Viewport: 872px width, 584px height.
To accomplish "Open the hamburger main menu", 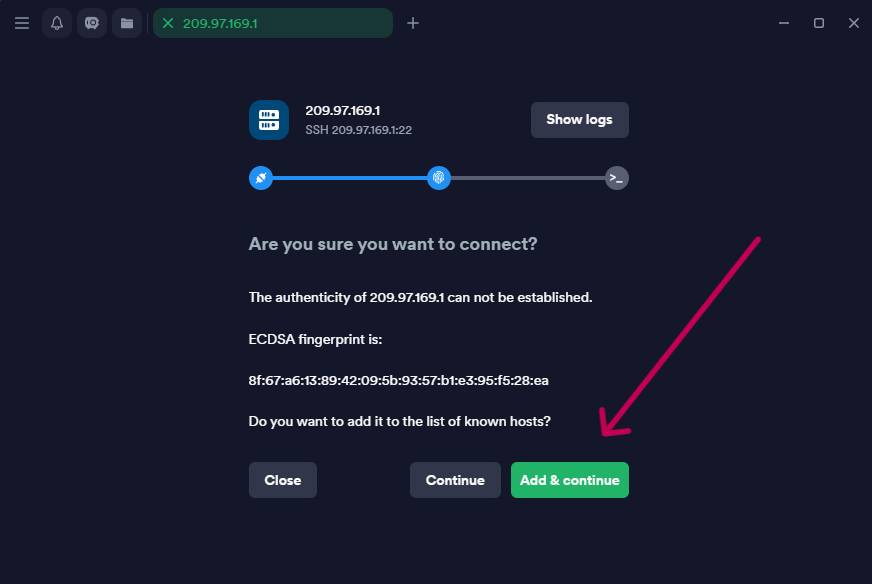I will [22, 23].
